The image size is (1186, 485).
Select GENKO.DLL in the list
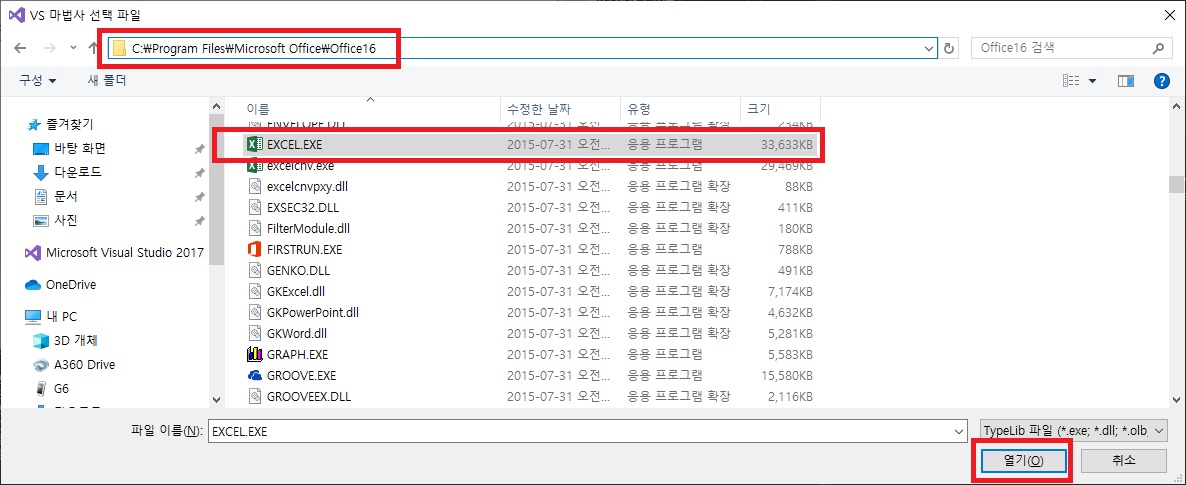pyautogui.click(x=299, y=269)
